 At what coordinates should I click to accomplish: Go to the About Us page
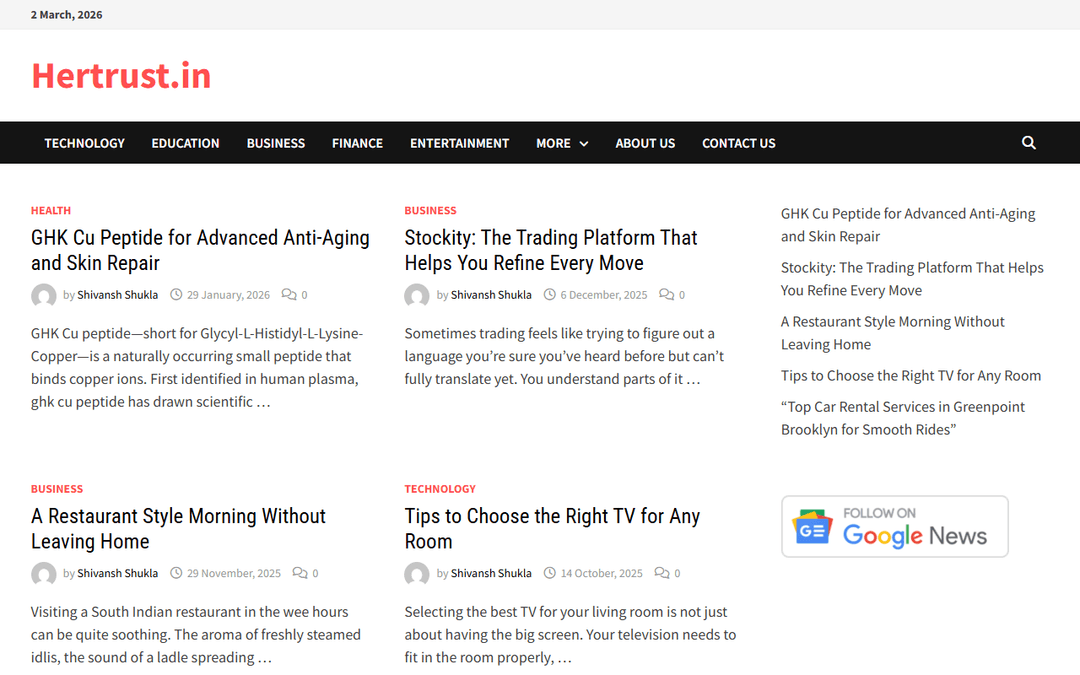645,143
